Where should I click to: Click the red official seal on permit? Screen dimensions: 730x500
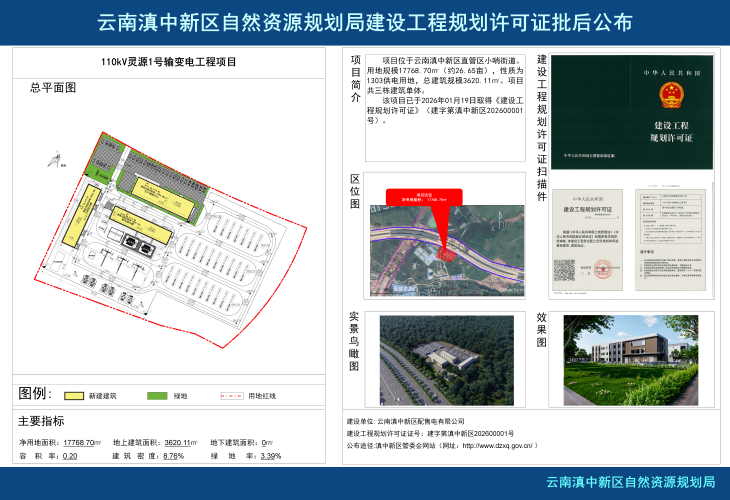click(x=602, y=270)
